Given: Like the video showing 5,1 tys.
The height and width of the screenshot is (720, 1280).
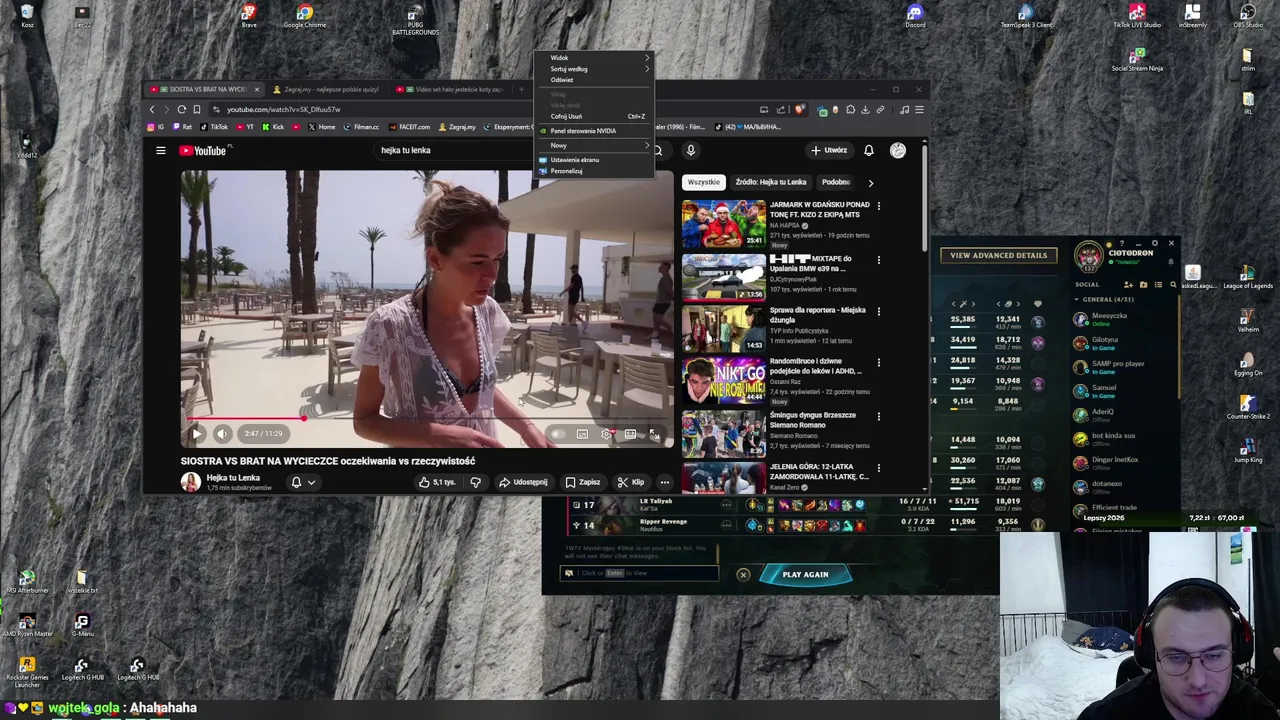Looking at the screenshot, I should click(437, 482).
